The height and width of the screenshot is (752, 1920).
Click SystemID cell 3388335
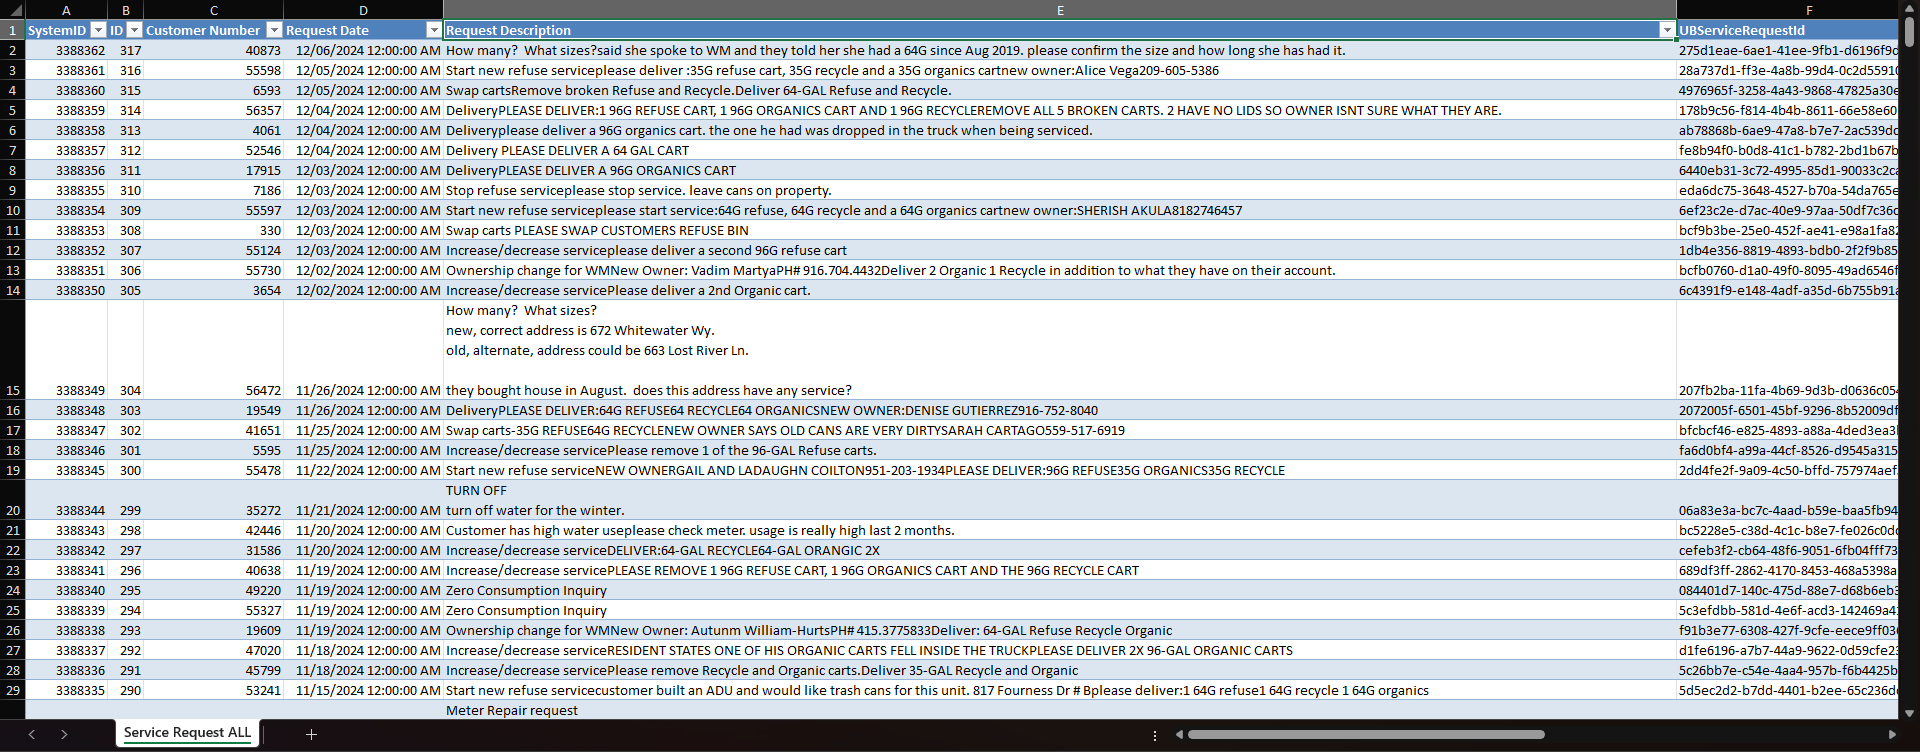click(x=66, y=690)
